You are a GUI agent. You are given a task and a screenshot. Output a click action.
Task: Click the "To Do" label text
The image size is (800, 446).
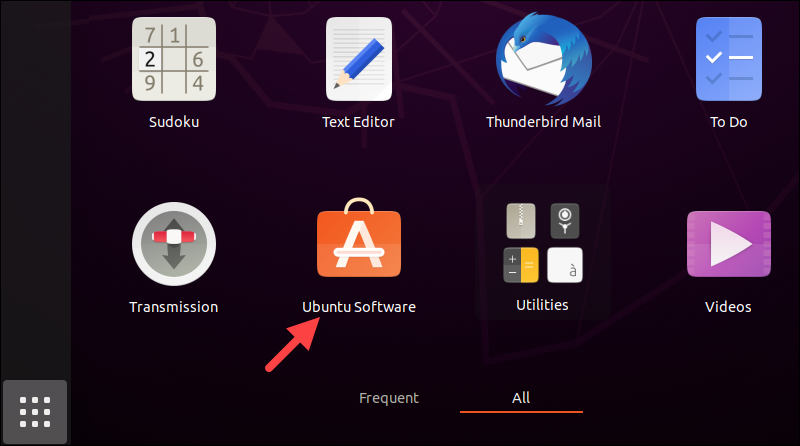pos(729,122)
